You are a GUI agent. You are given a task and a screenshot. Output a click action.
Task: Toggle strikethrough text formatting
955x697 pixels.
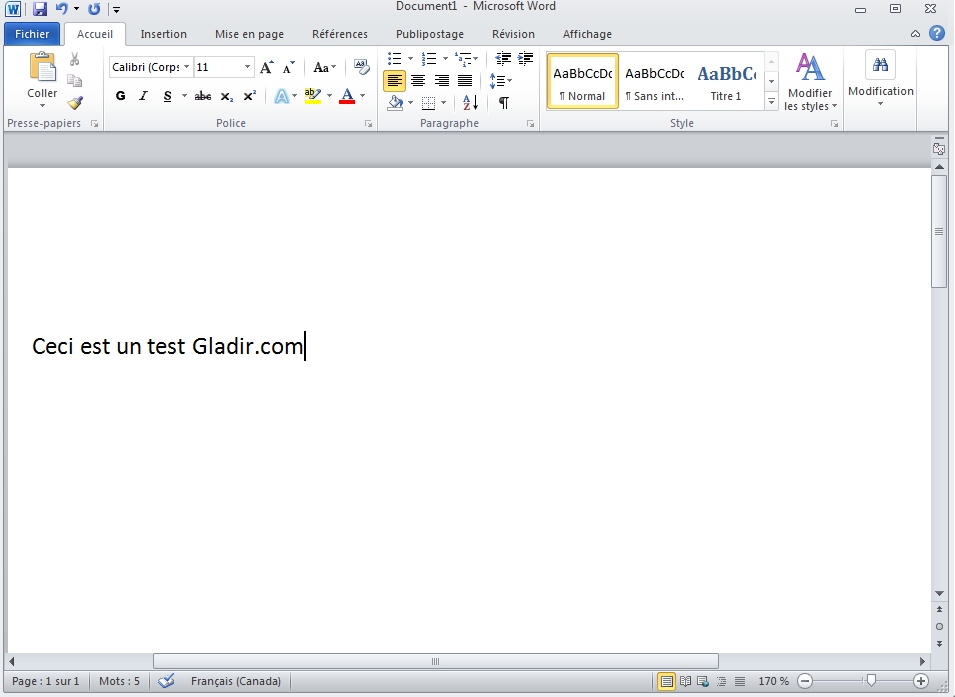coord(203,96)
